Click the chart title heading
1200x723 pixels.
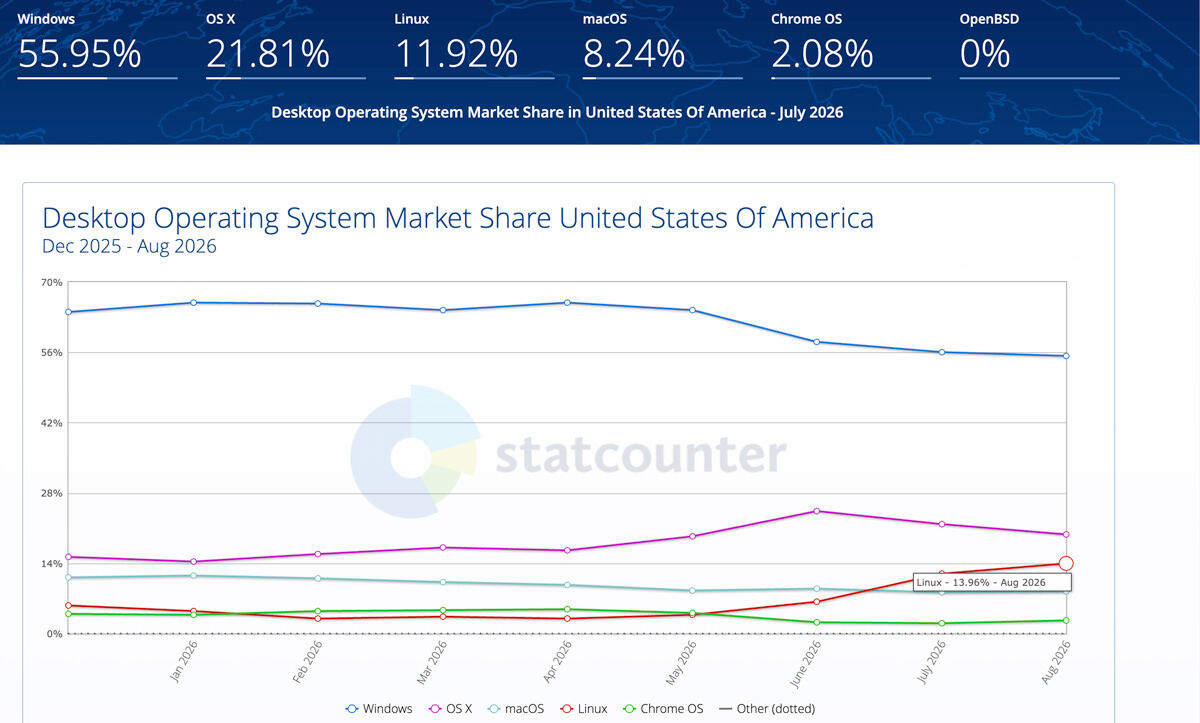tap(458, 218)
